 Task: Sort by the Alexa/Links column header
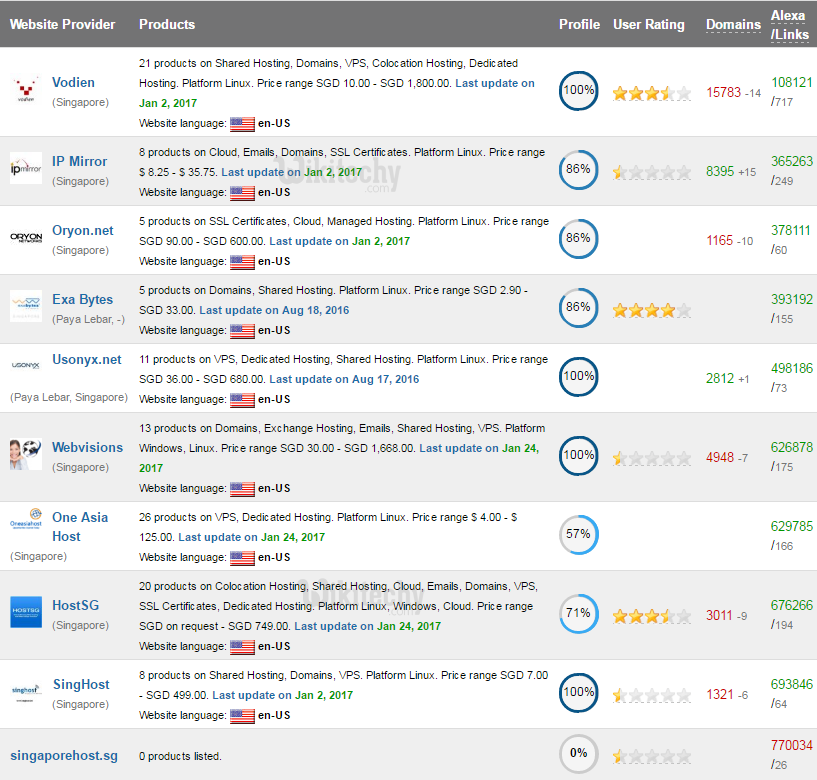(789, 24)
